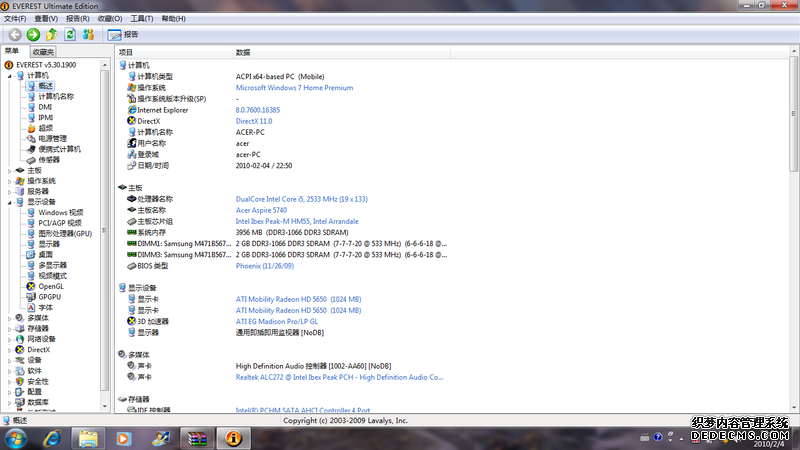Open the DualCore Intel Core i5 link
Image resolution: width=800 pixels, height=450 pixels.
(x=302, y=199)
